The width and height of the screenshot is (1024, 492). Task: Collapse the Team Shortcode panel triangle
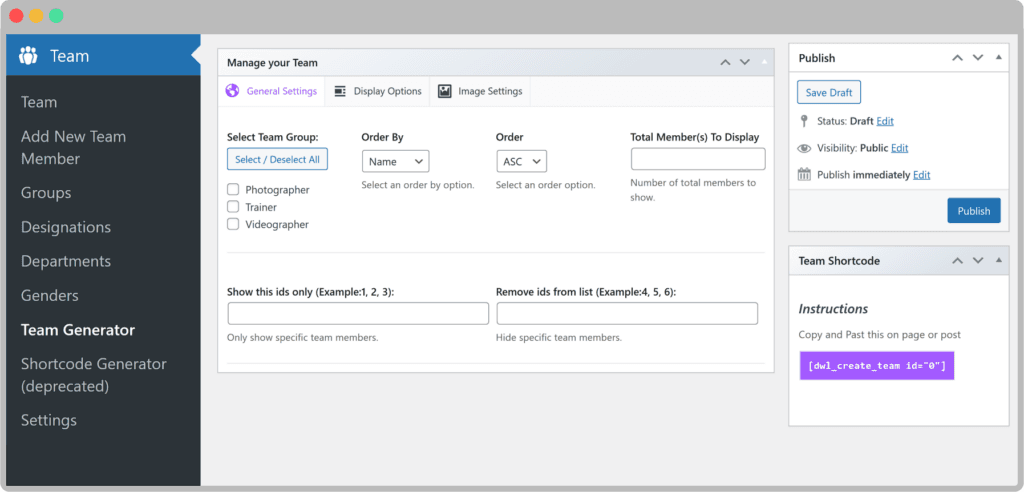998,261
